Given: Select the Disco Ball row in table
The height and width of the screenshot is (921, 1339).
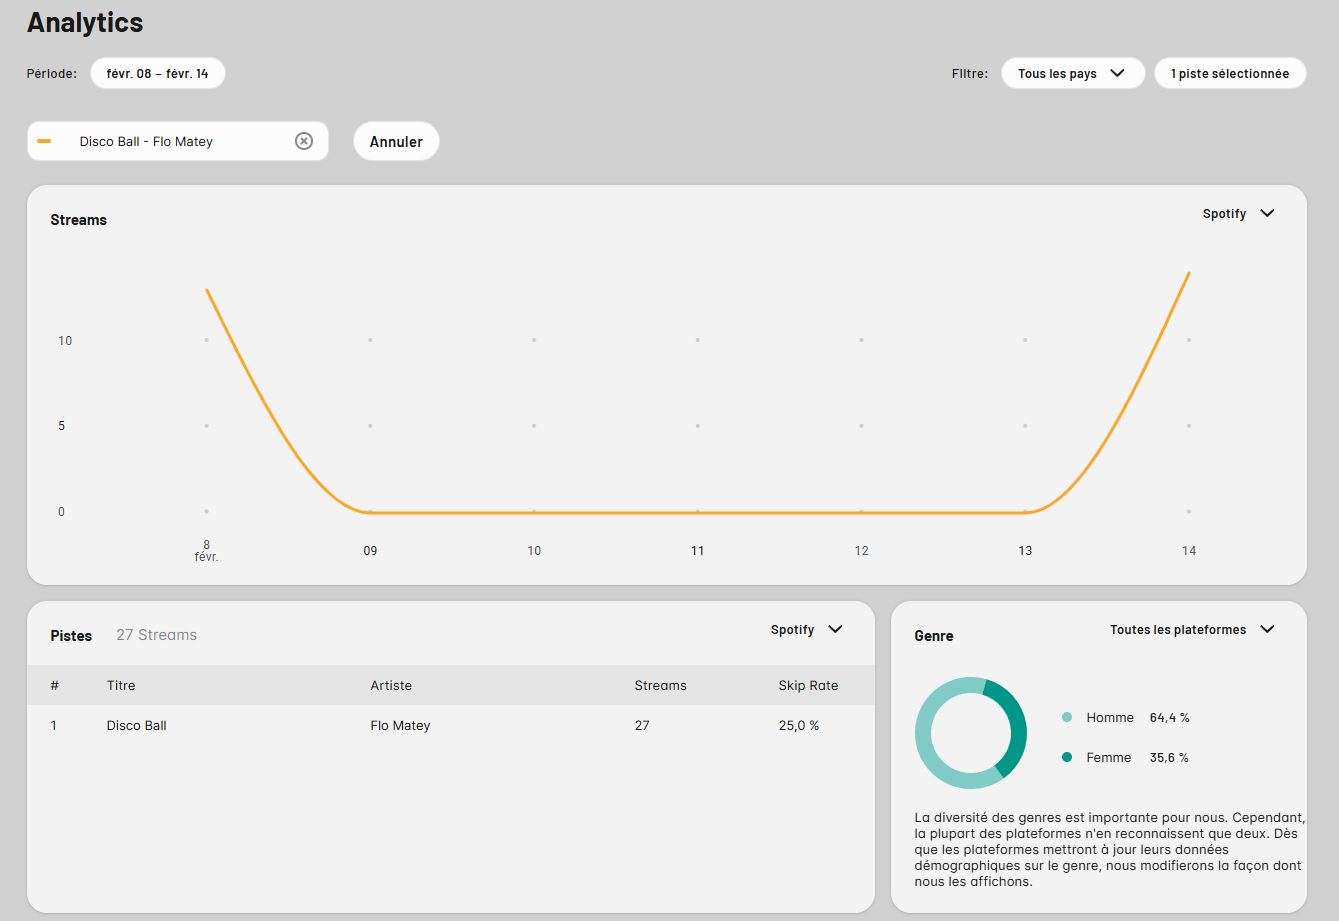Looking at the screenshot, I should 450,725.
